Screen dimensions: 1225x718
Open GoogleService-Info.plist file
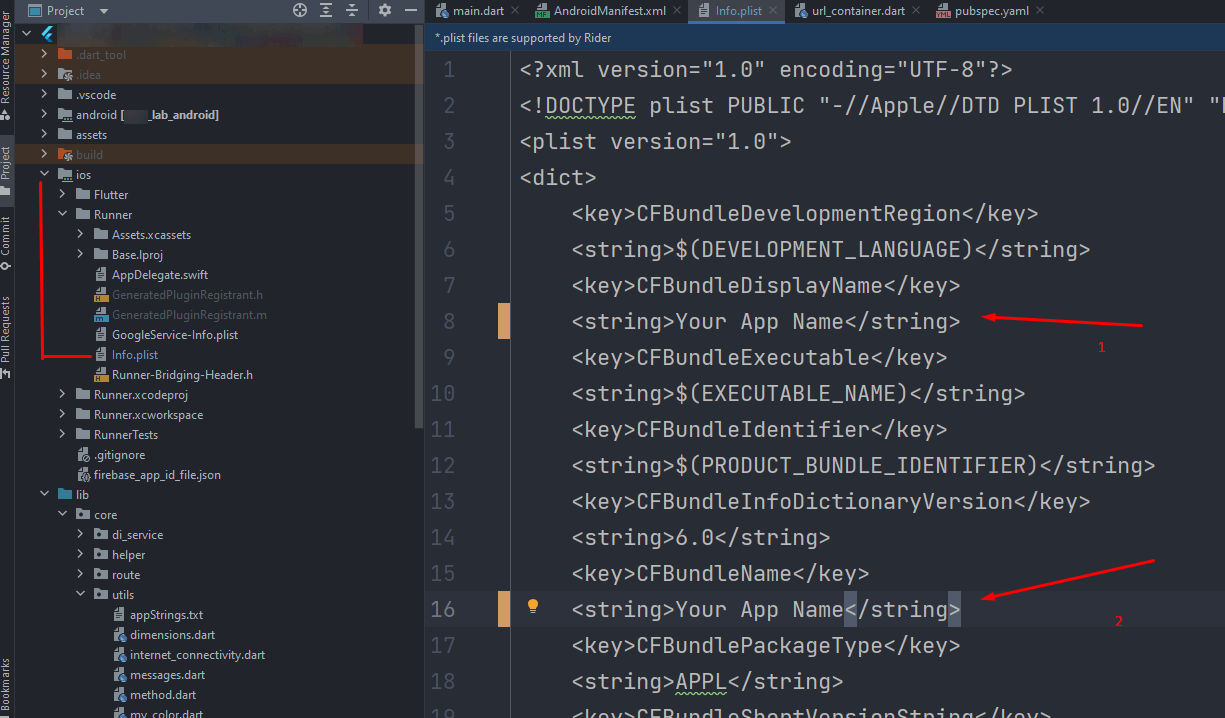point(174,335)
